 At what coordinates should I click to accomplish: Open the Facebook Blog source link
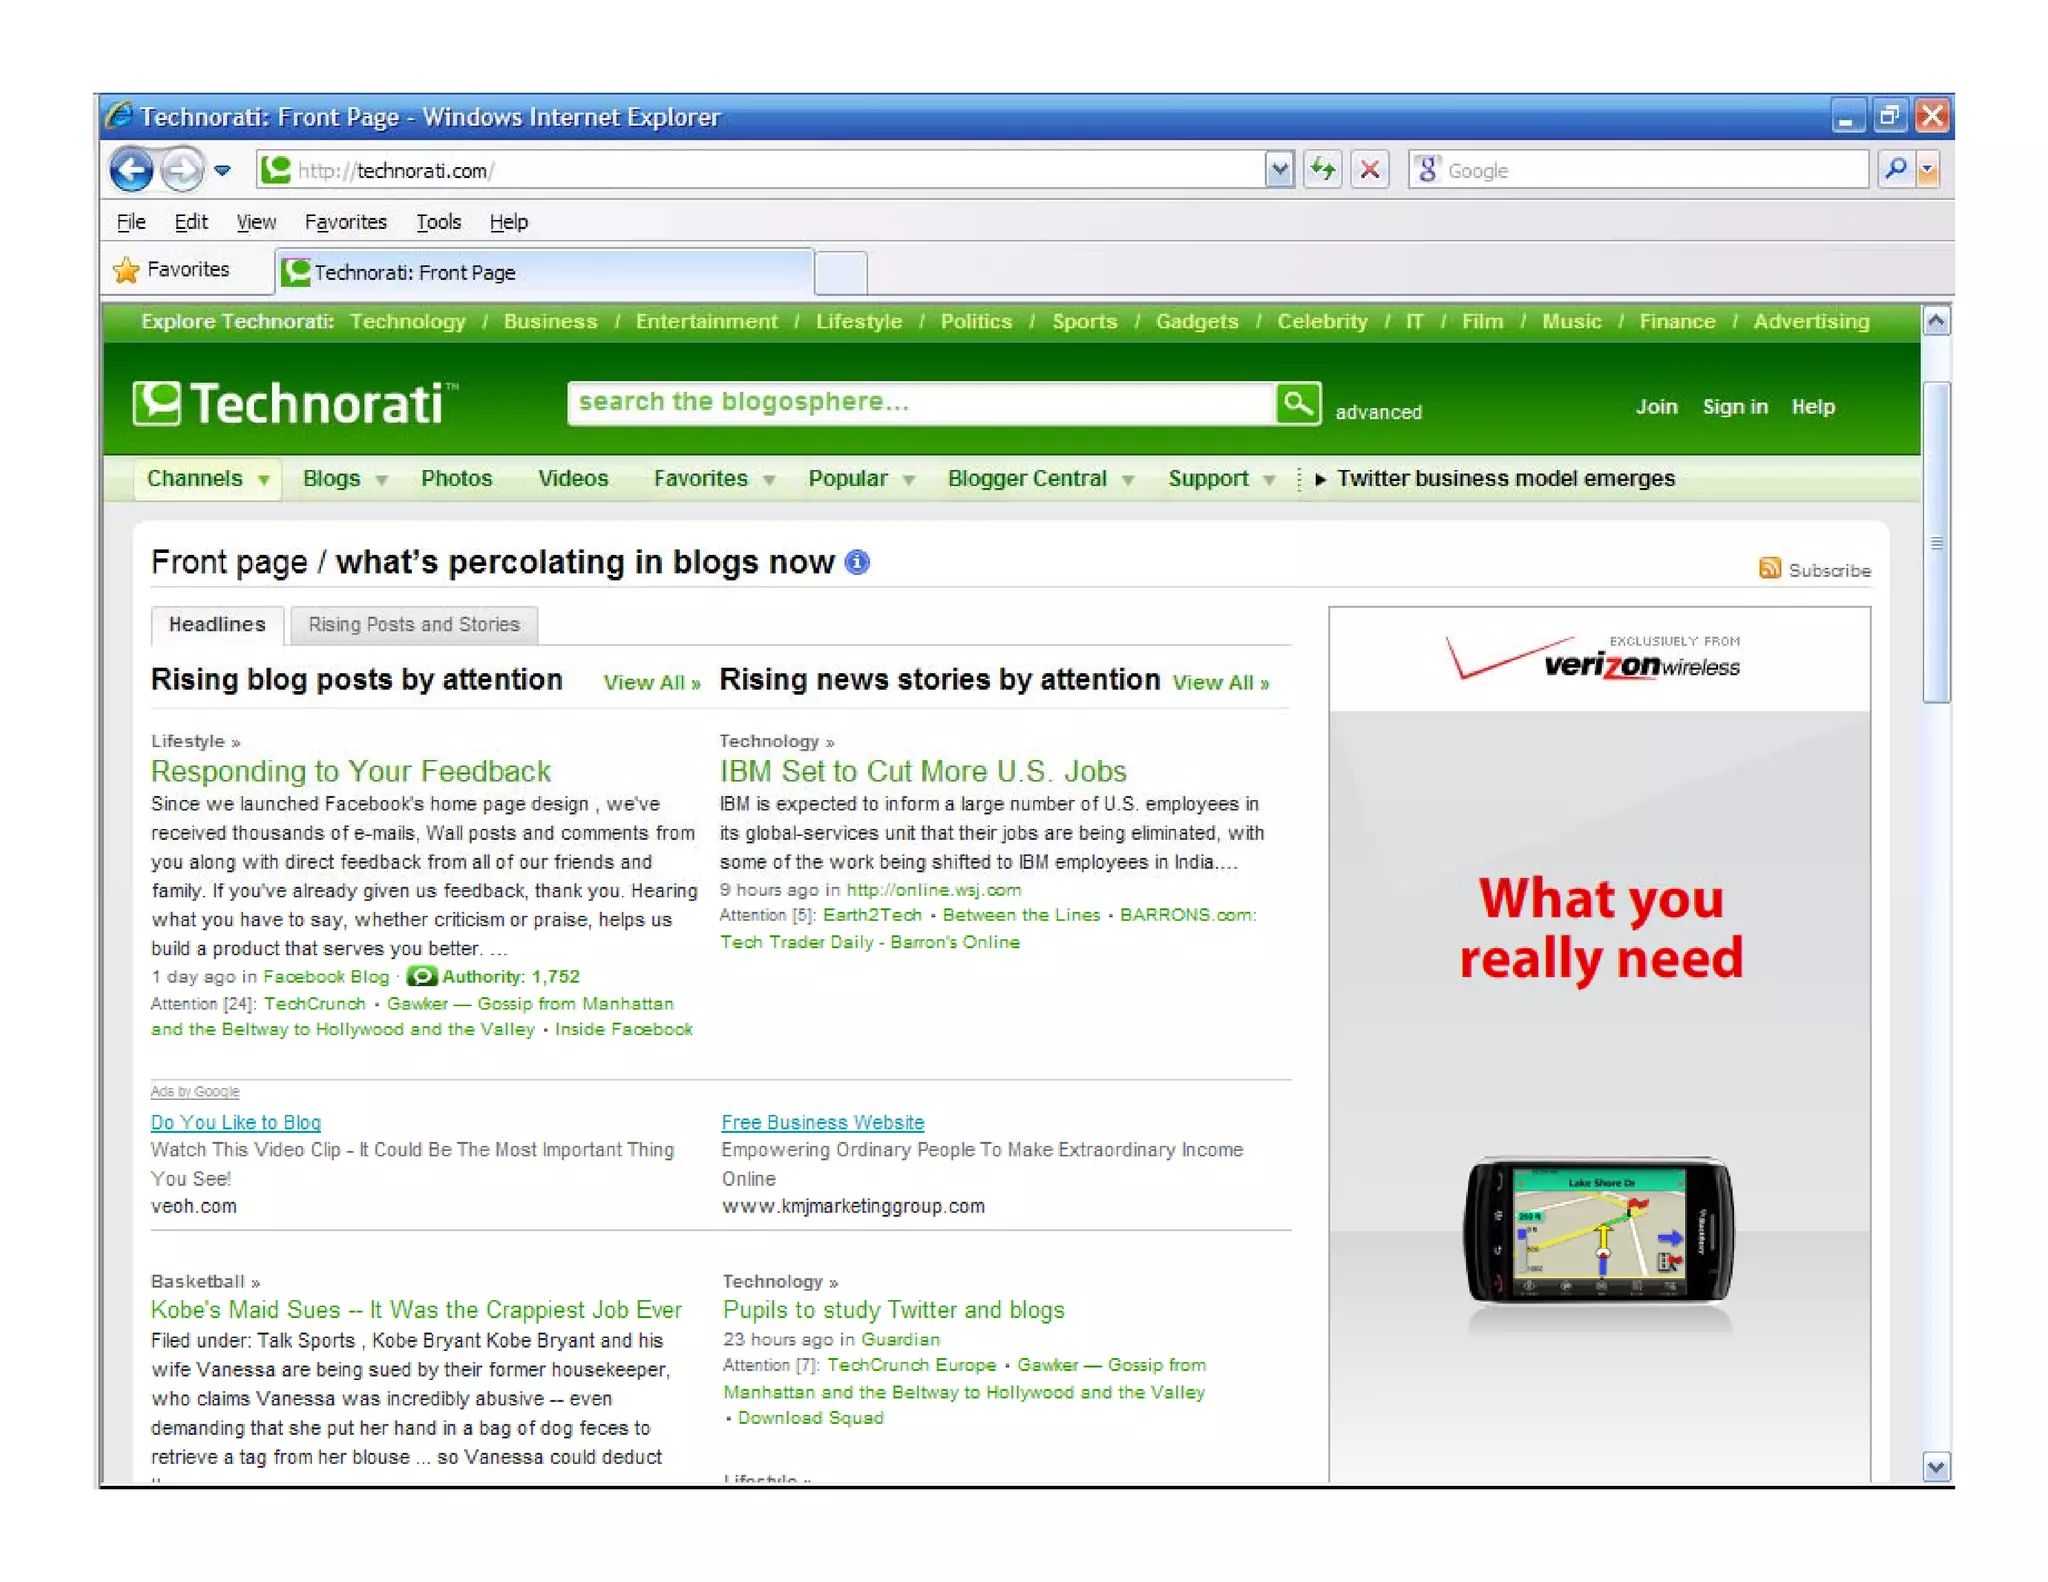pyautogui.click(x=326, y=977)
